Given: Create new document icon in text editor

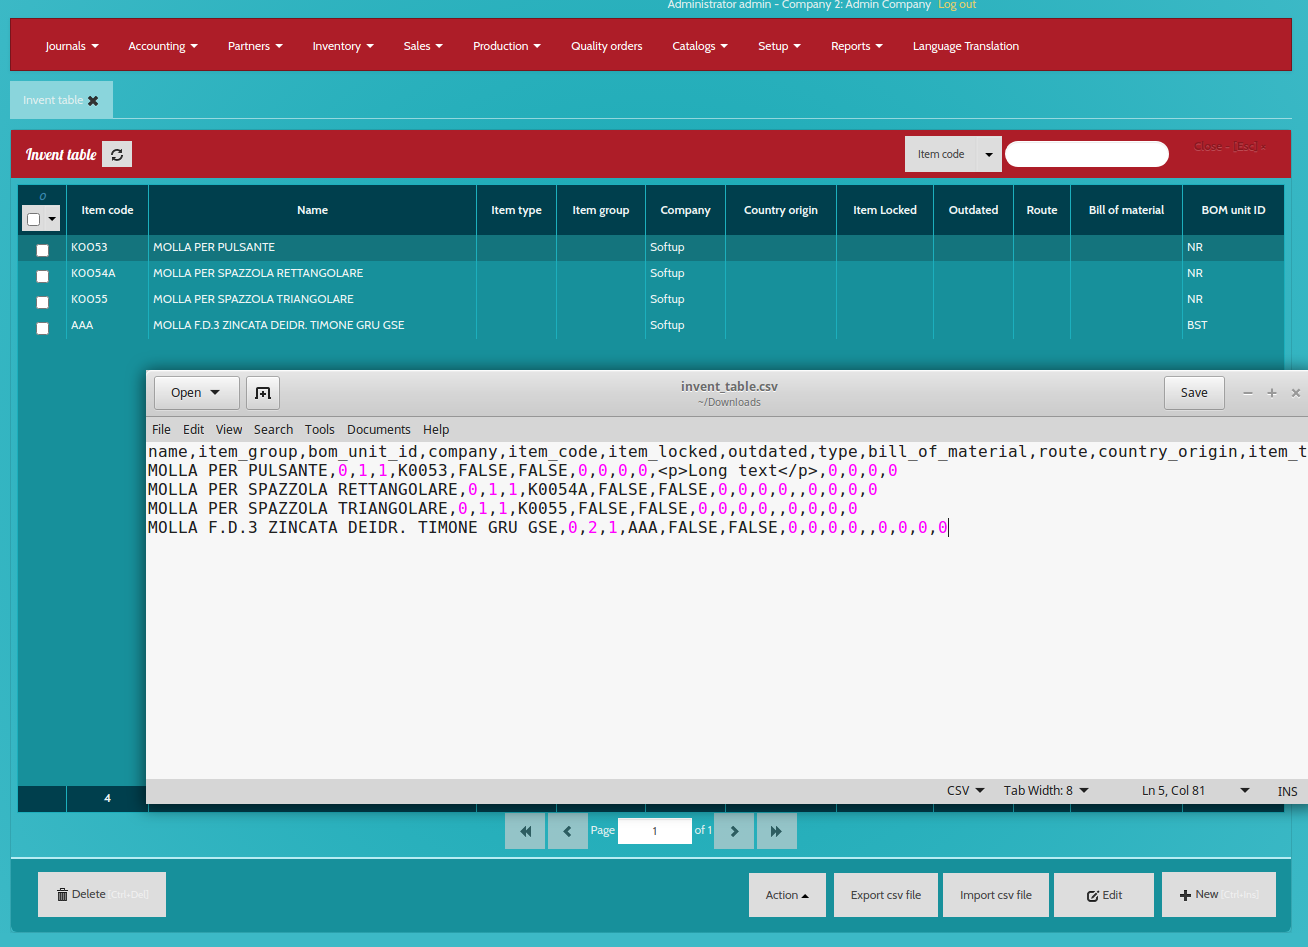Looking at the screenshot, I should 263,393.
